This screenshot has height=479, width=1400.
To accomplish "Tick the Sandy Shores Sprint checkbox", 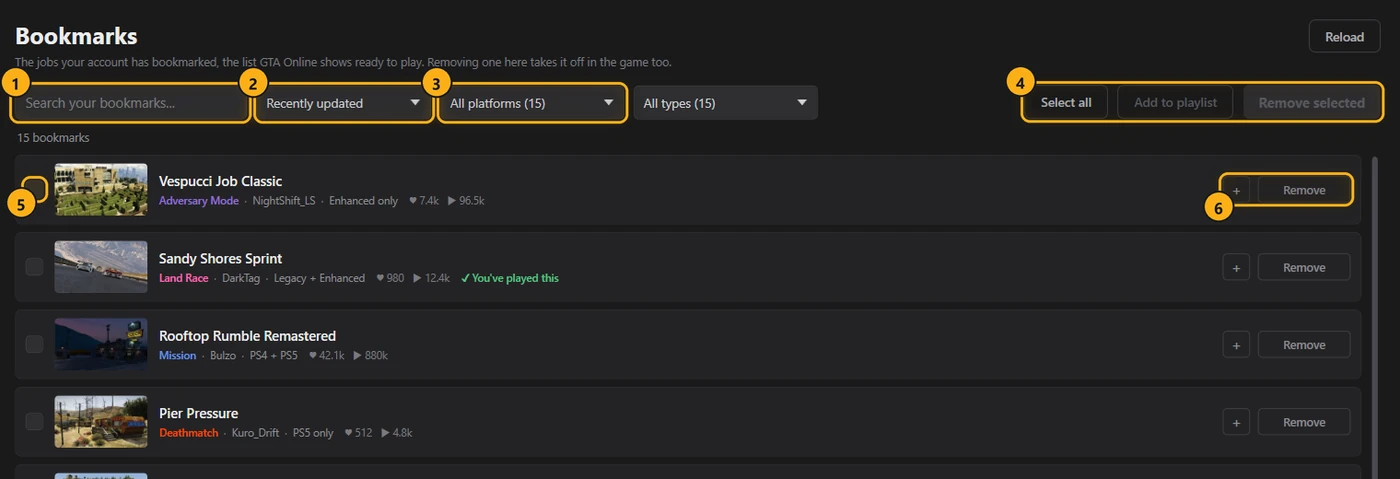I will 34,267.
